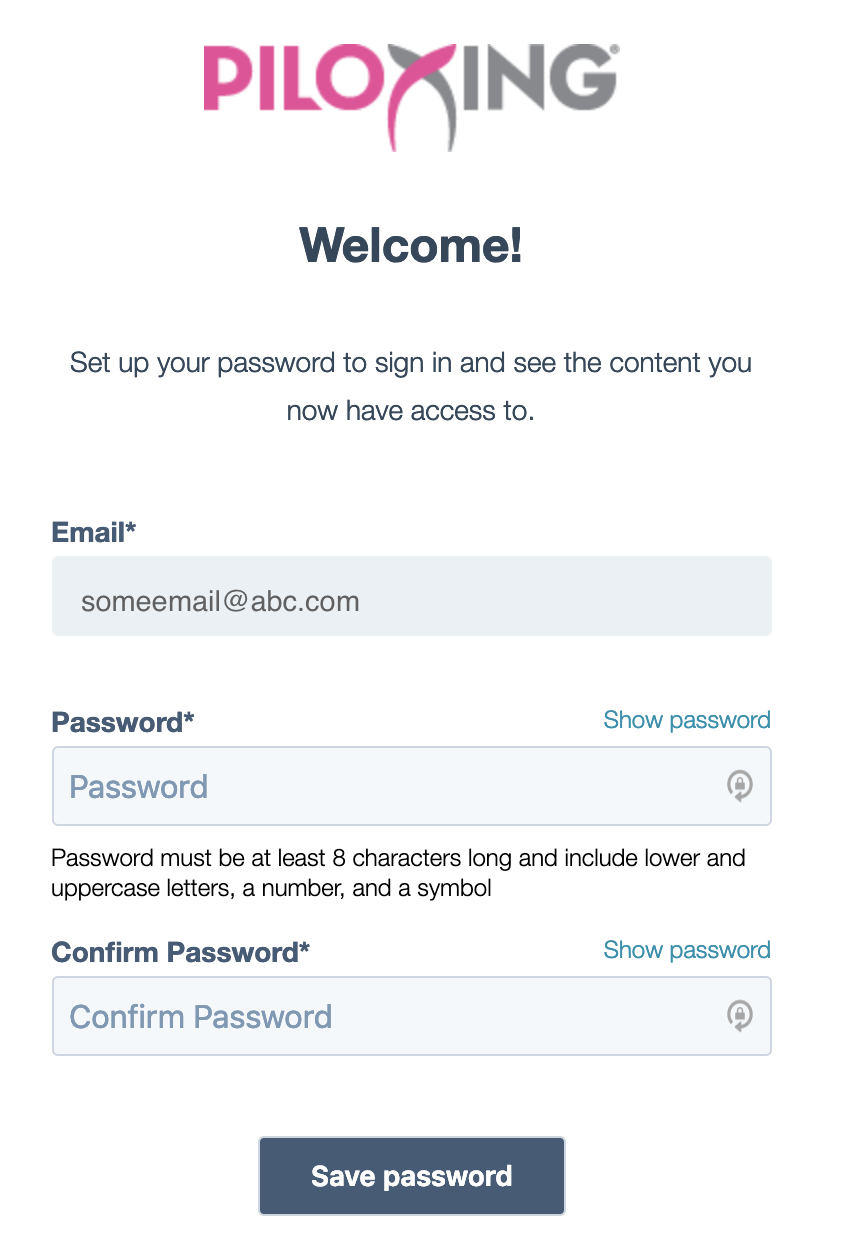Click the required asterisk beside Email

pos(130,530)
